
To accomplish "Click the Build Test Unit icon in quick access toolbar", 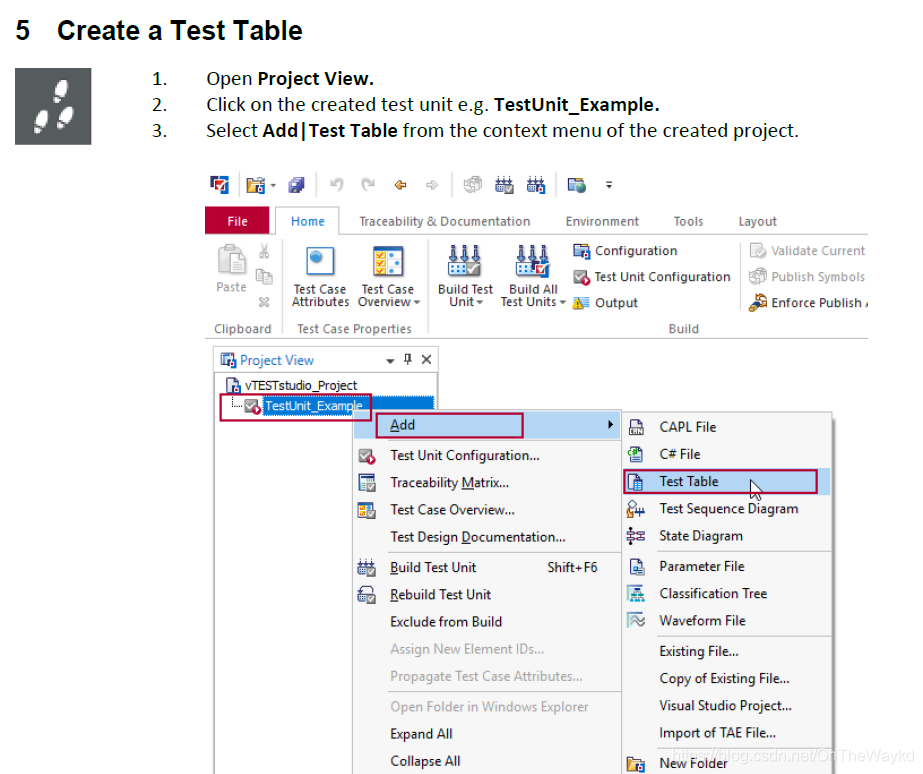I will [x=504, y=185].
